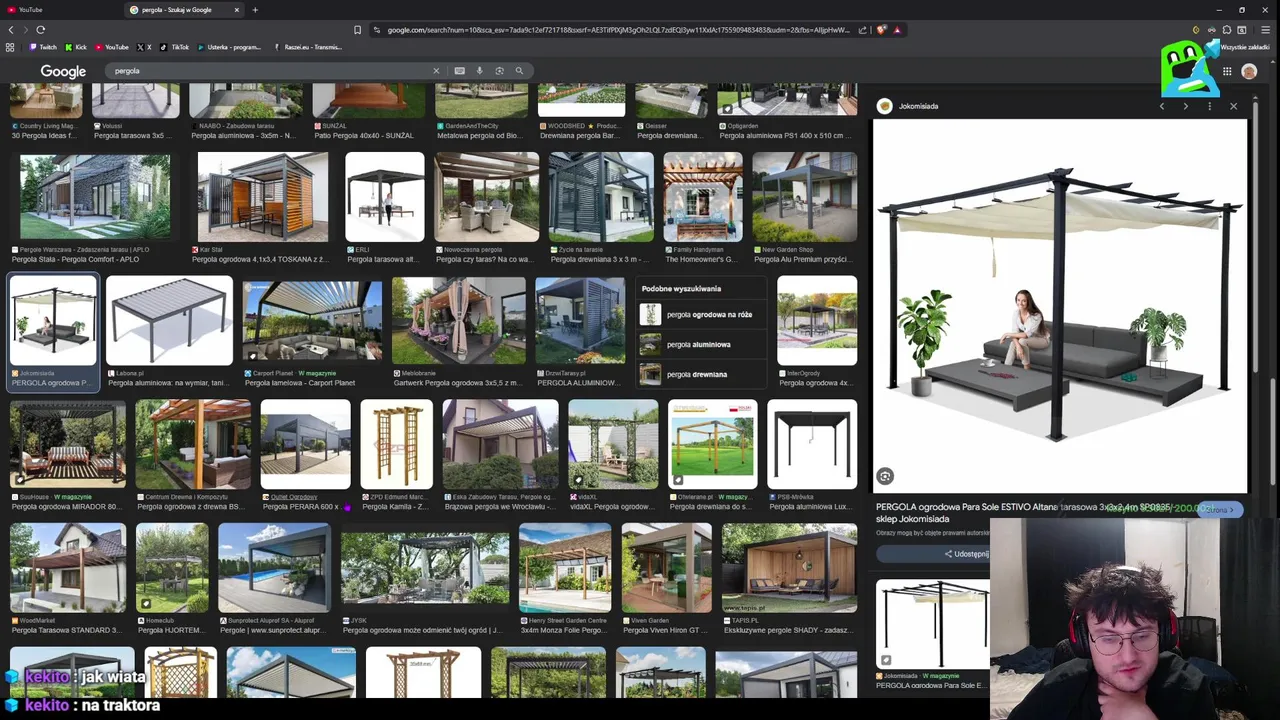Open Pergola Stała Comfort APLO thumbnail
Image resolution: width=1280 pixels, height=720 pixels.
94,197
